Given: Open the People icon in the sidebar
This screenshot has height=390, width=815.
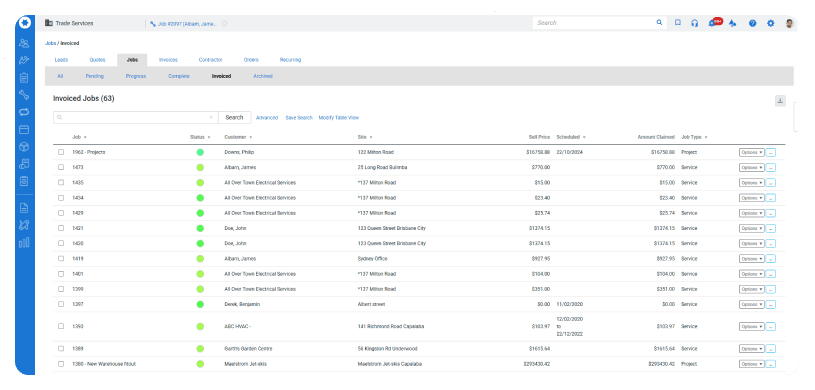Looking at the screenshot, I should click(x=24, y=43).
